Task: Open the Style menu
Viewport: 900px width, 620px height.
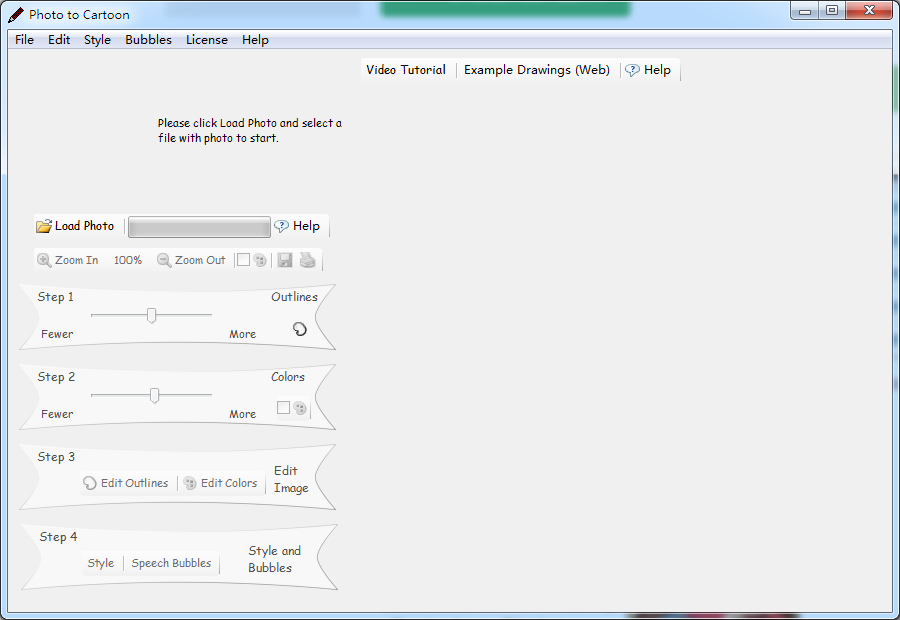Action: [98, 40]
